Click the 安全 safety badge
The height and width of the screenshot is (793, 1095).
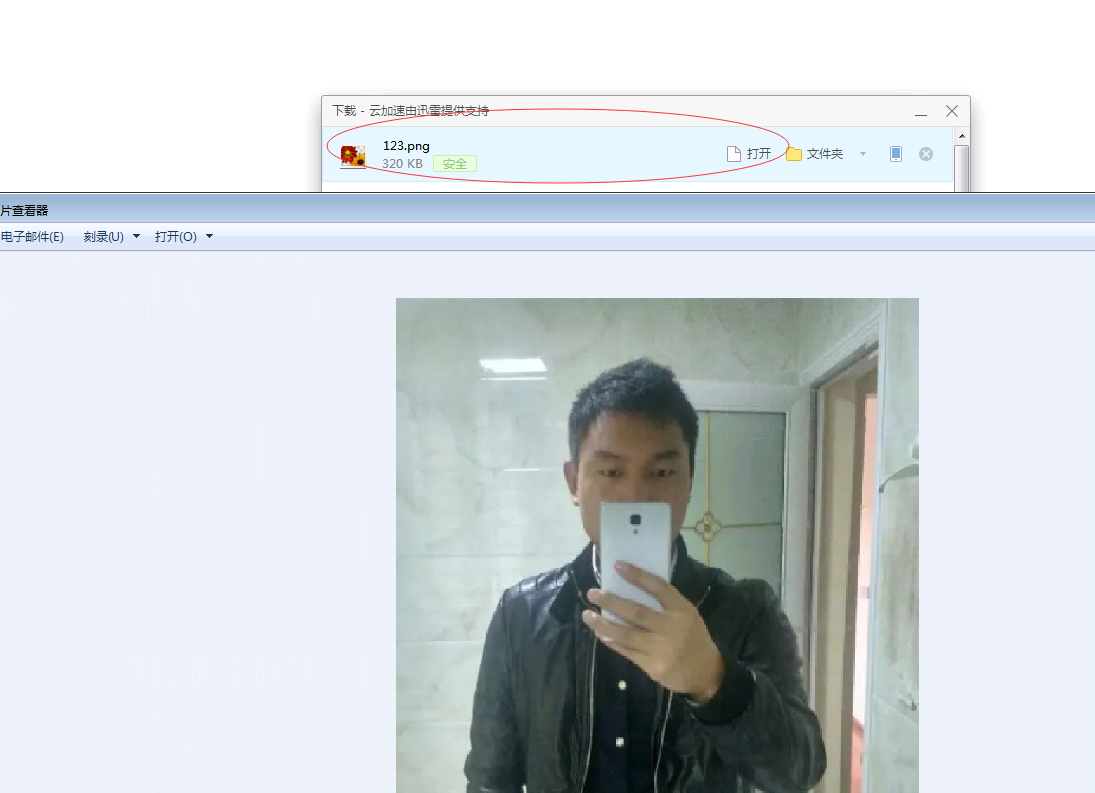click(455, 163)
